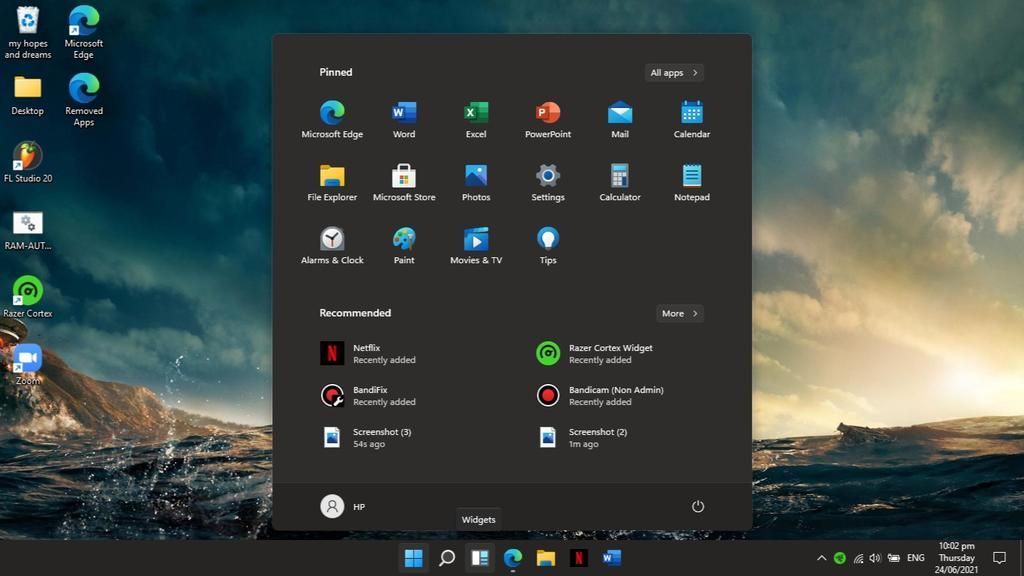Open the Razer Cortex tray icon
The image size is (1024, 576).
coord(840,558)
